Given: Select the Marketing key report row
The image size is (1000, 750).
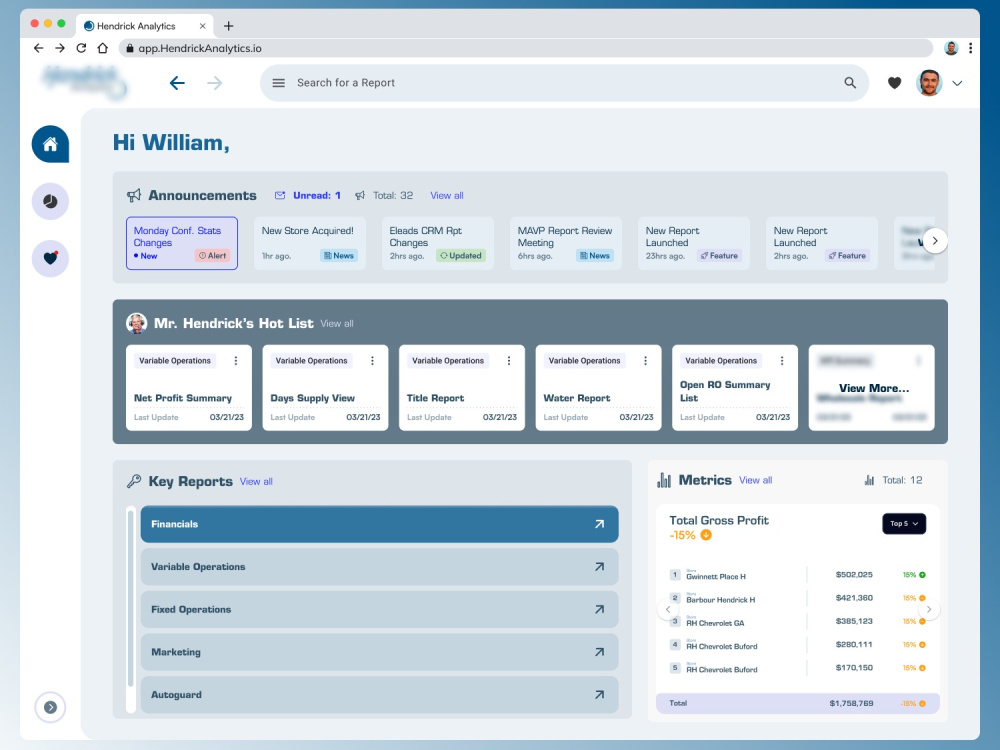Looking at the screenshot, I should coord(379,652).
